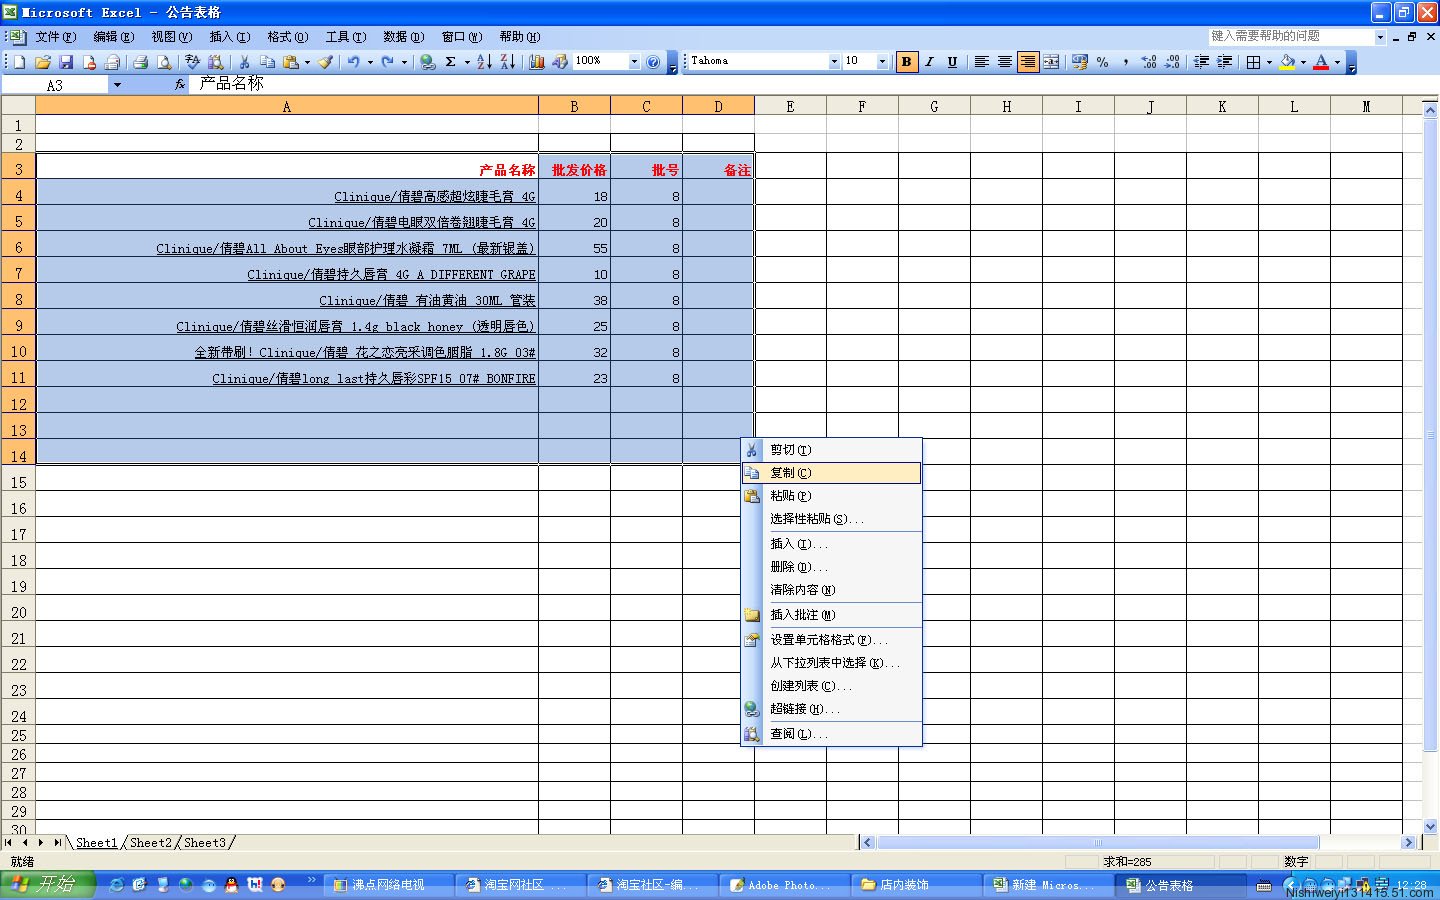Click the Fill Color paint bucket swatch

coord(1287,62)
